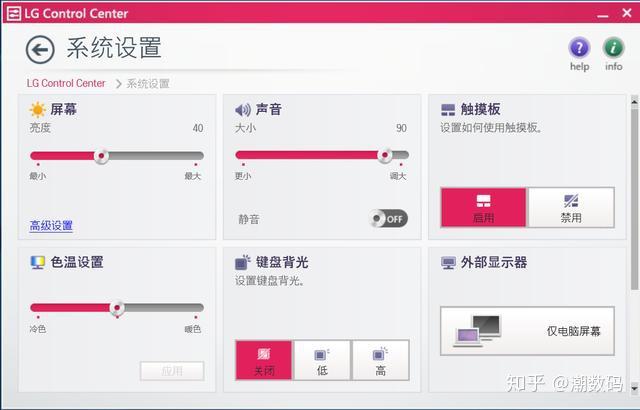Click 设置键盘背光 description text

click(269, 281)
